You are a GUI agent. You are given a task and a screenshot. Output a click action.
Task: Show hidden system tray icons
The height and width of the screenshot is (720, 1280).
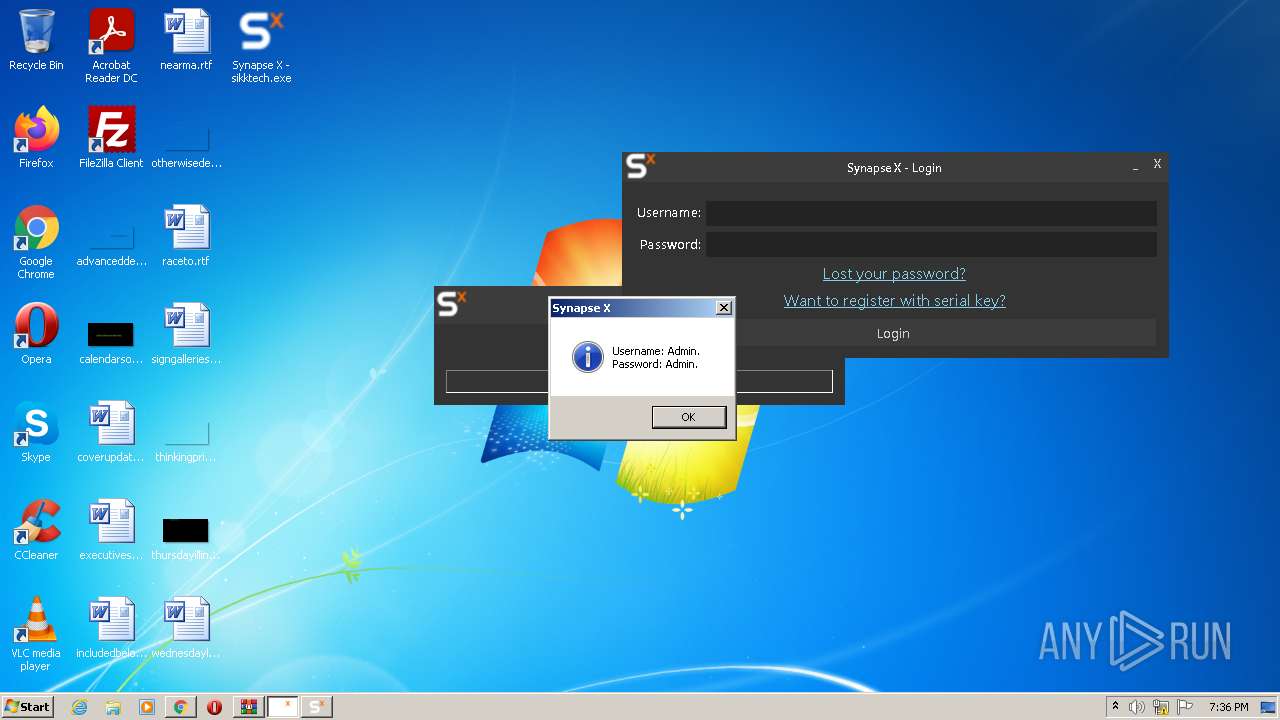pyautogui.click(x=1115, y=707)
